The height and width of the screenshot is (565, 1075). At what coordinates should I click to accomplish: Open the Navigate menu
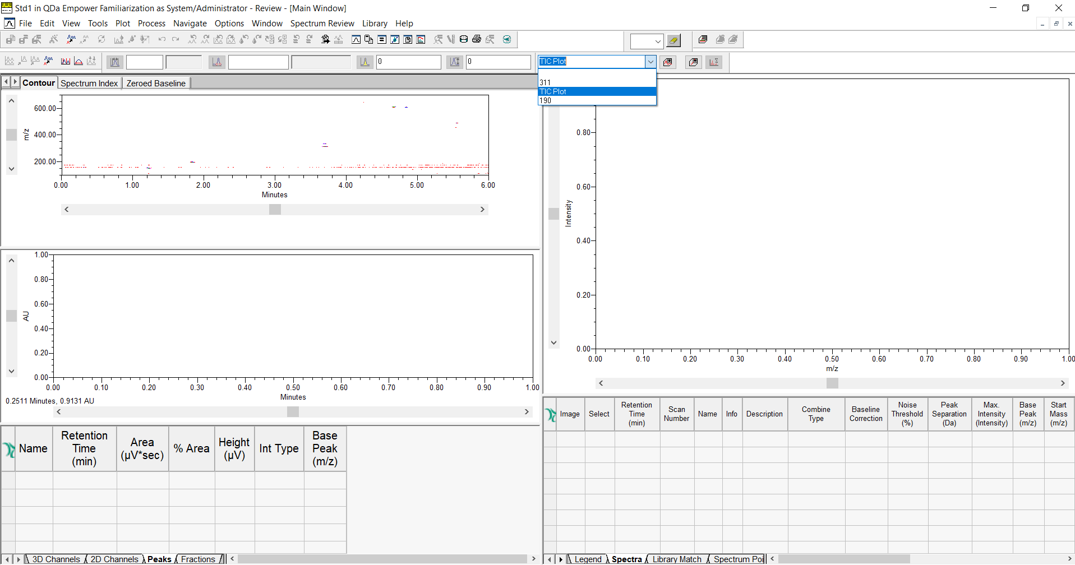pos(190,23)
